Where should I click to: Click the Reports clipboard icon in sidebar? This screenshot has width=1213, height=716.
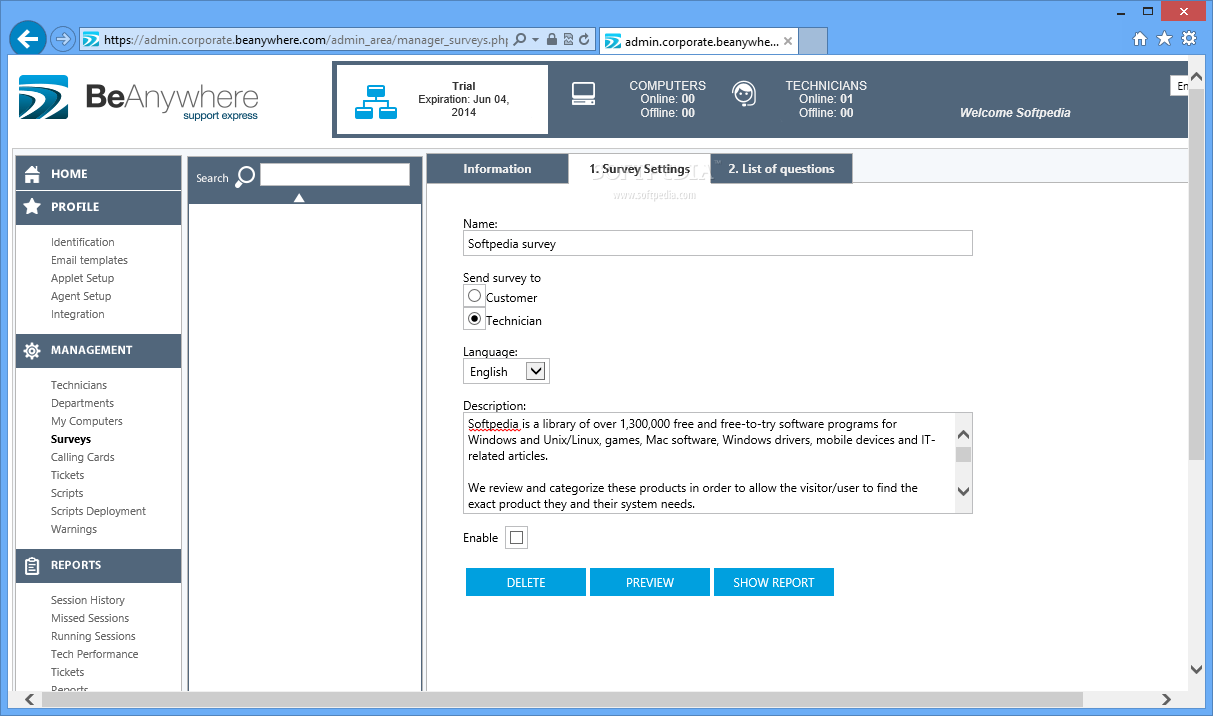tap(32, 566)
